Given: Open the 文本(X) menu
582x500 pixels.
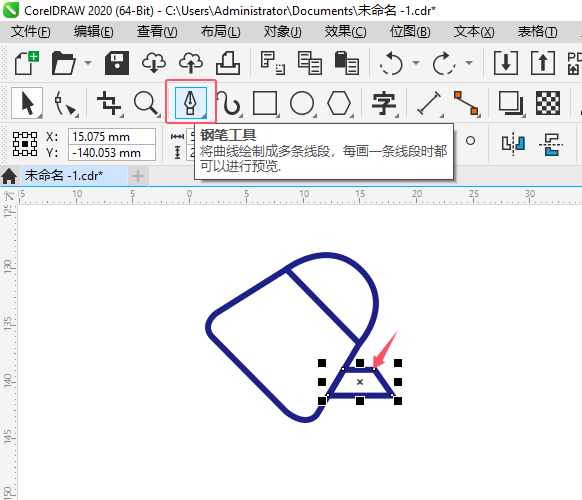Looking at the screenshot, I should [474, 32].
